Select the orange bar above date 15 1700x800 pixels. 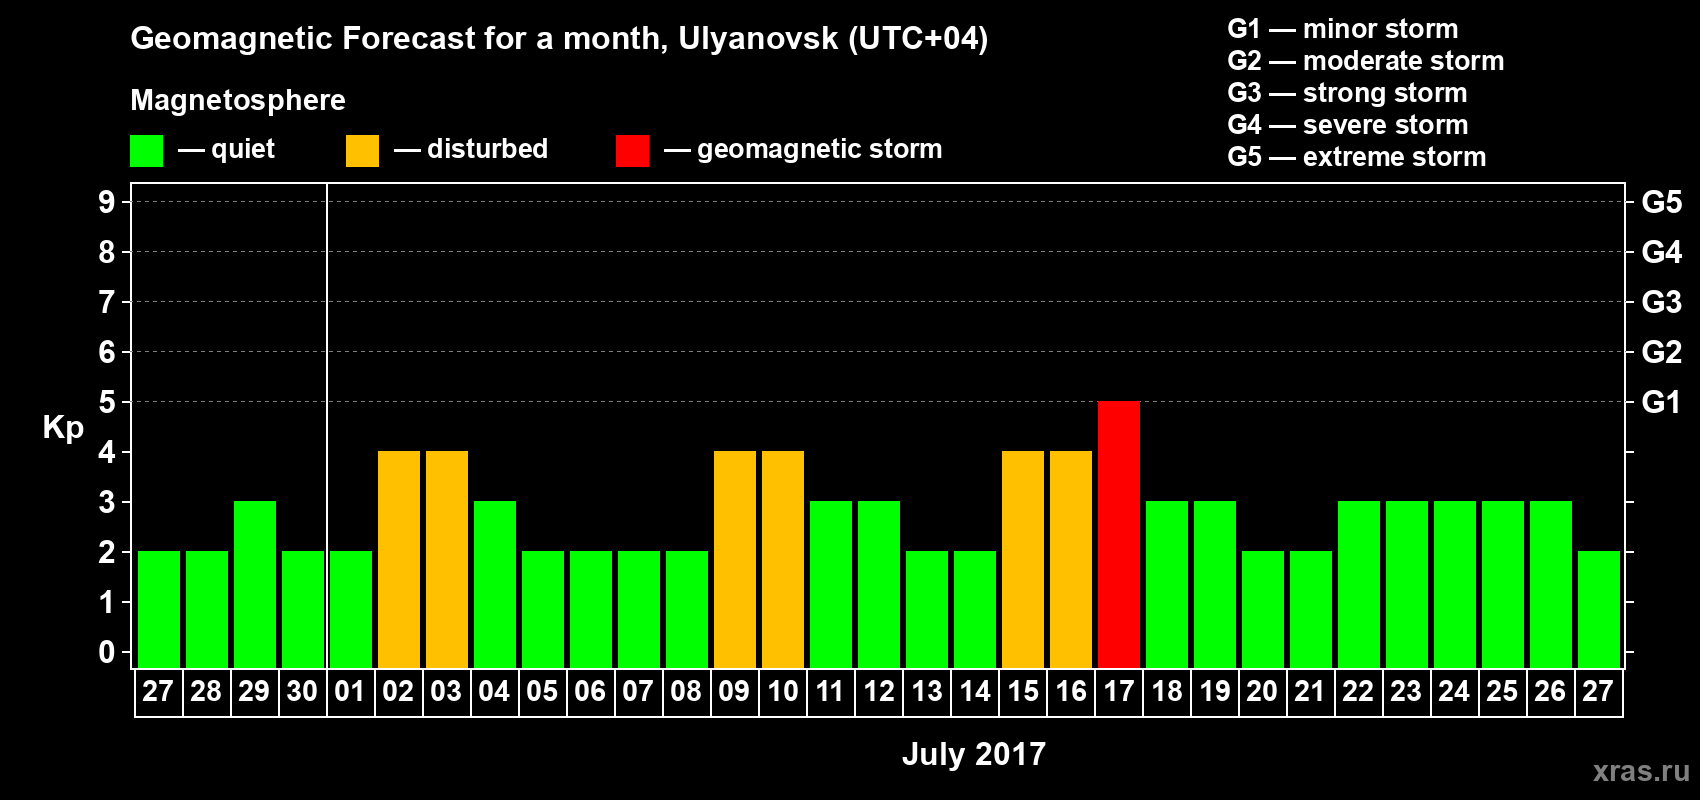(1023, 559)
